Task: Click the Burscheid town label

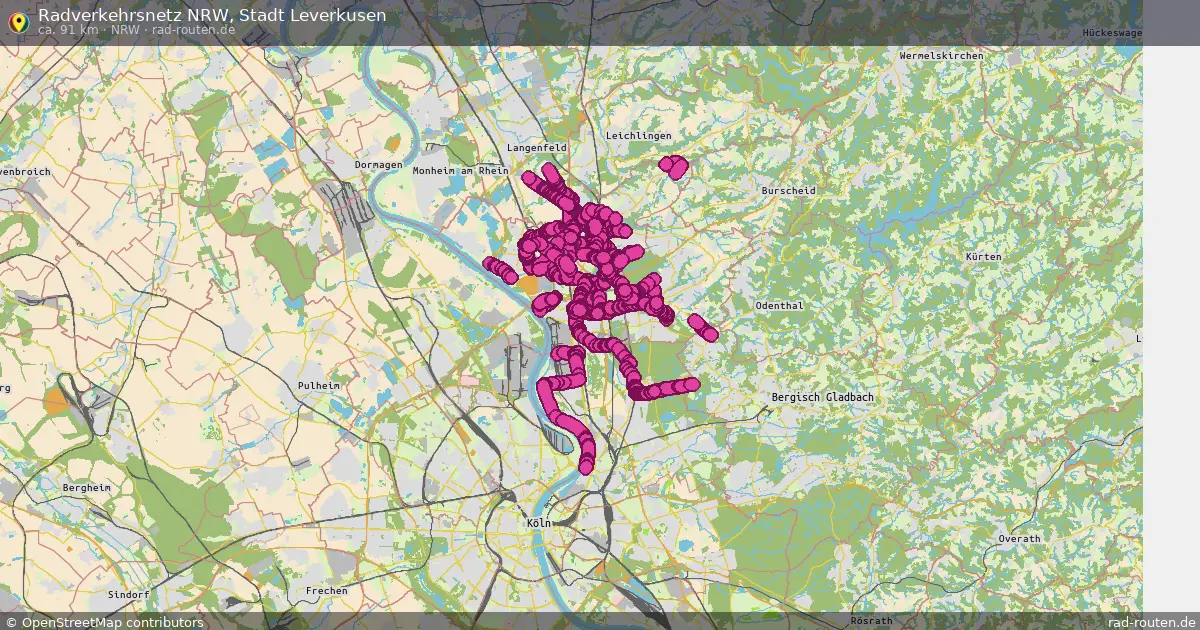Action: pyautogui.click(x=789, y=190)
